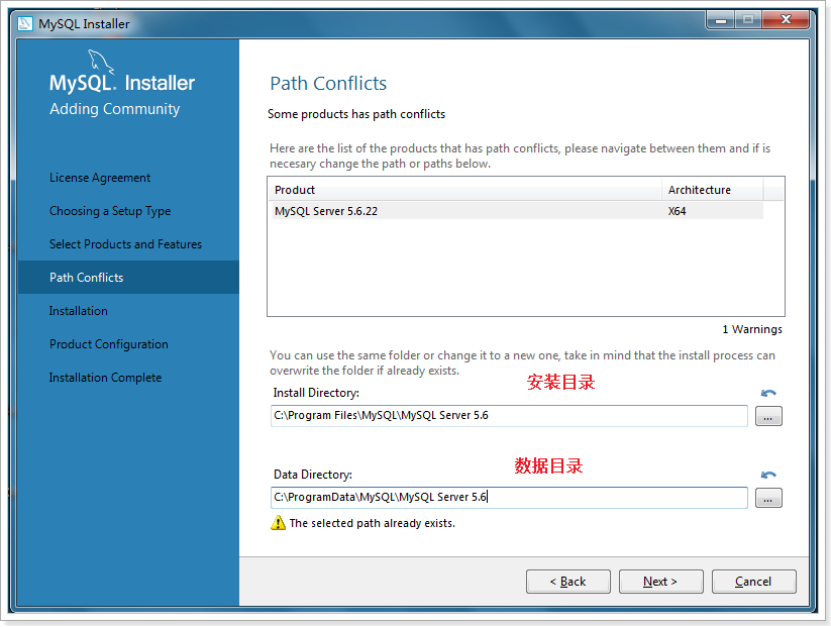This screenshot has height=627, width=831.
Task: Reset the Data Directory with the undo arrow
Action: pyautogui.click(x=768, y=474)
